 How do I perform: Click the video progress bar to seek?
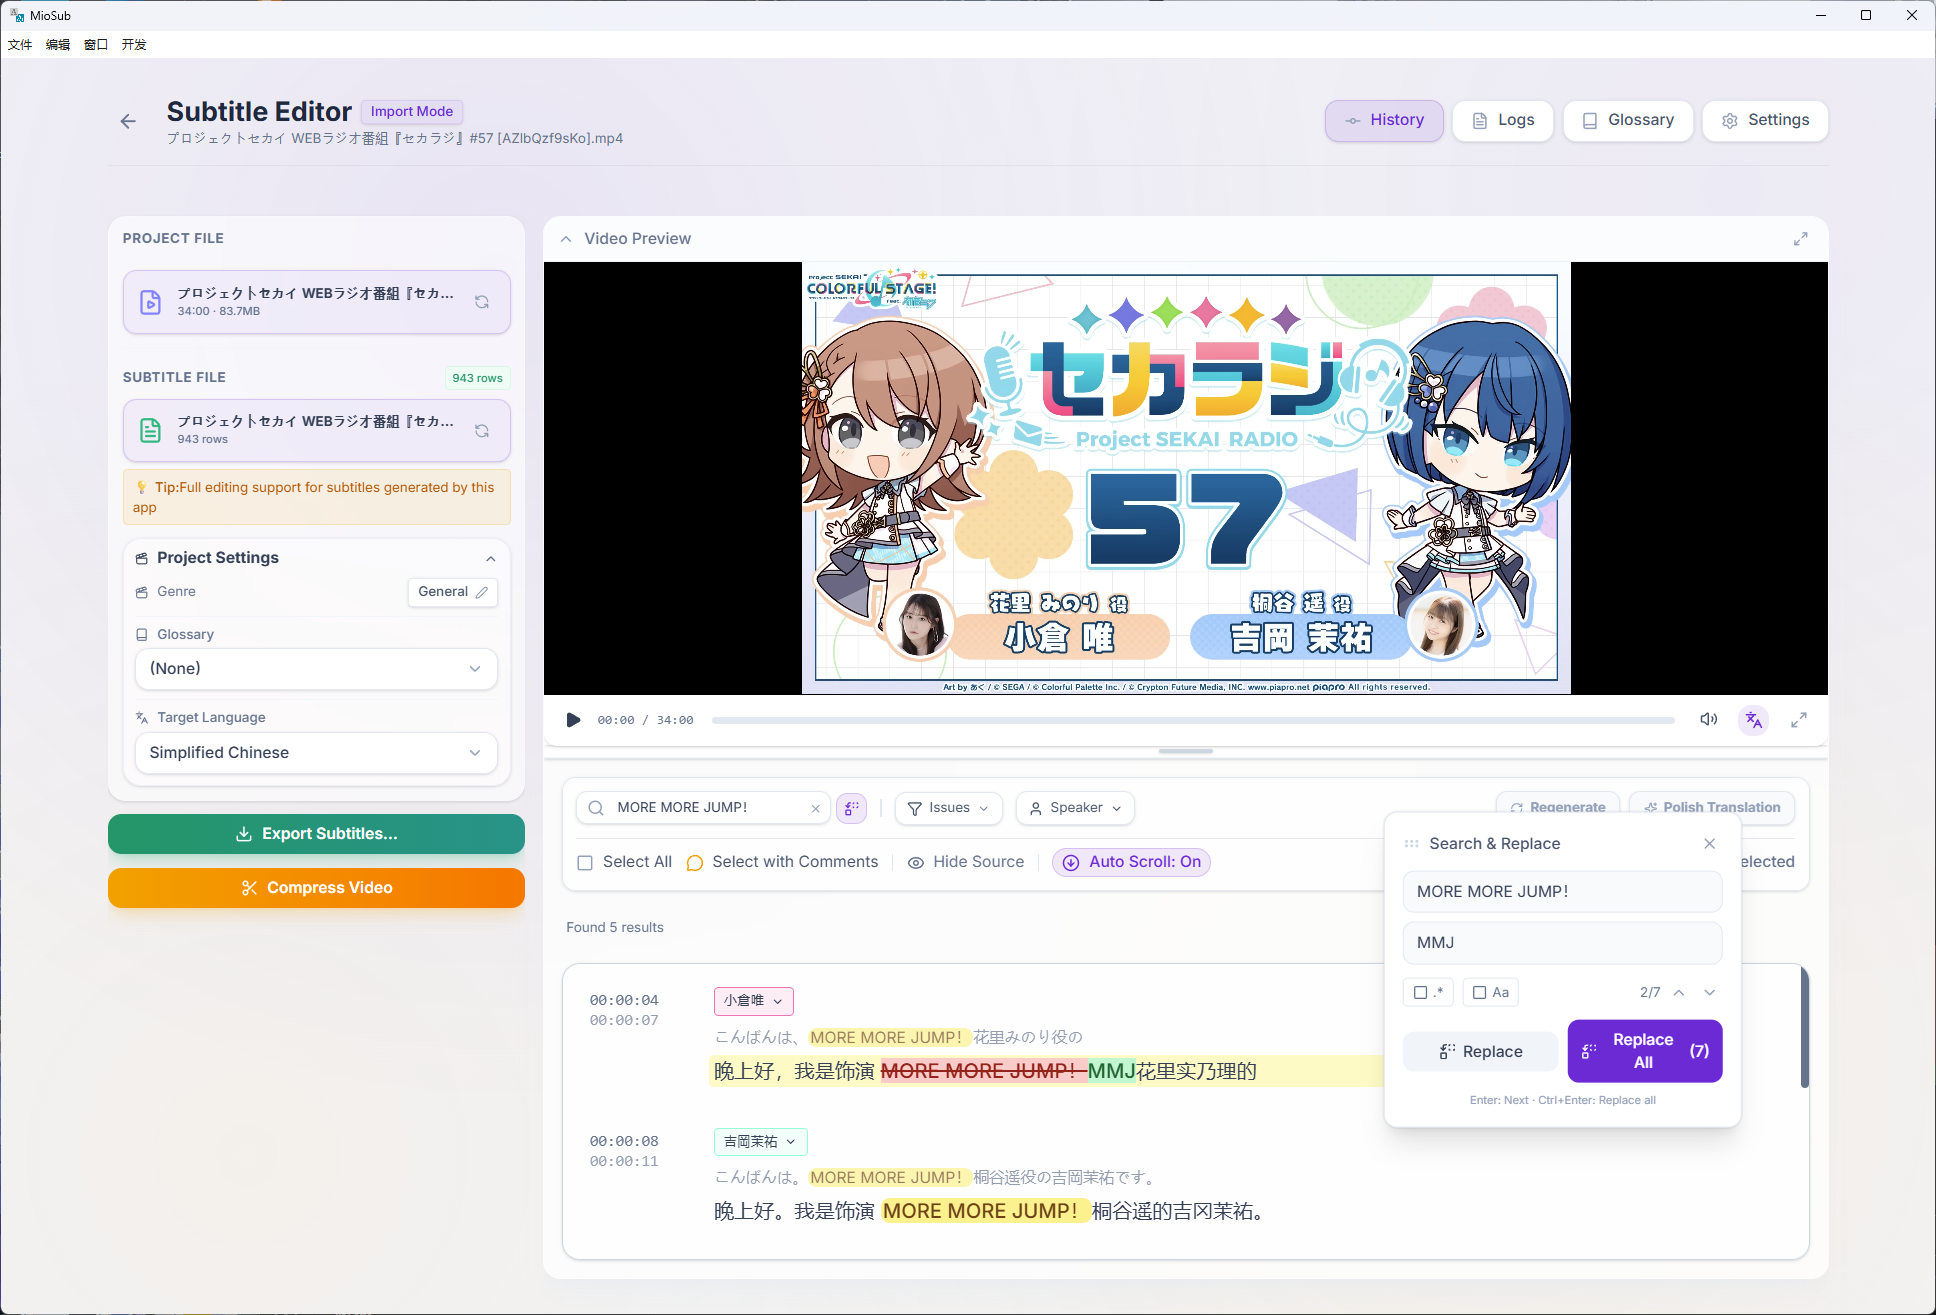pyautogui.click(x=1190, y=720)
